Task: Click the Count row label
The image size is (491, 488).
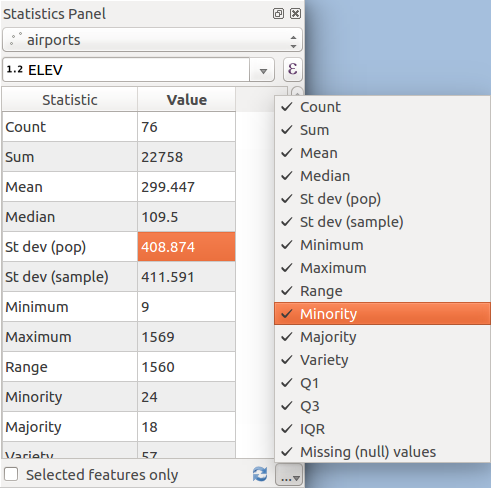Action: [x=70, y=127]
